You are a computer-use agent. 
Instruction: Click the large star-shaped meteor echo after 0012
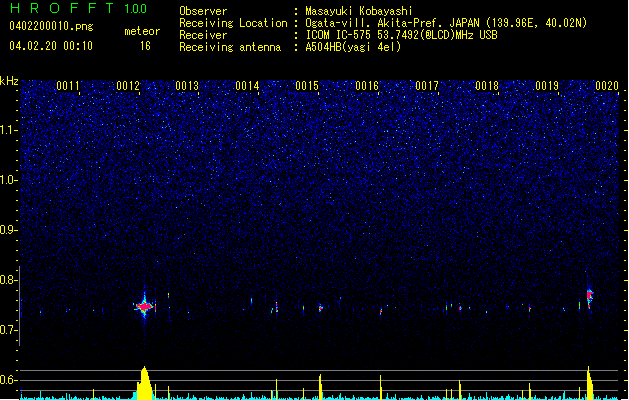pyautogui.click(x=144, y=307)
